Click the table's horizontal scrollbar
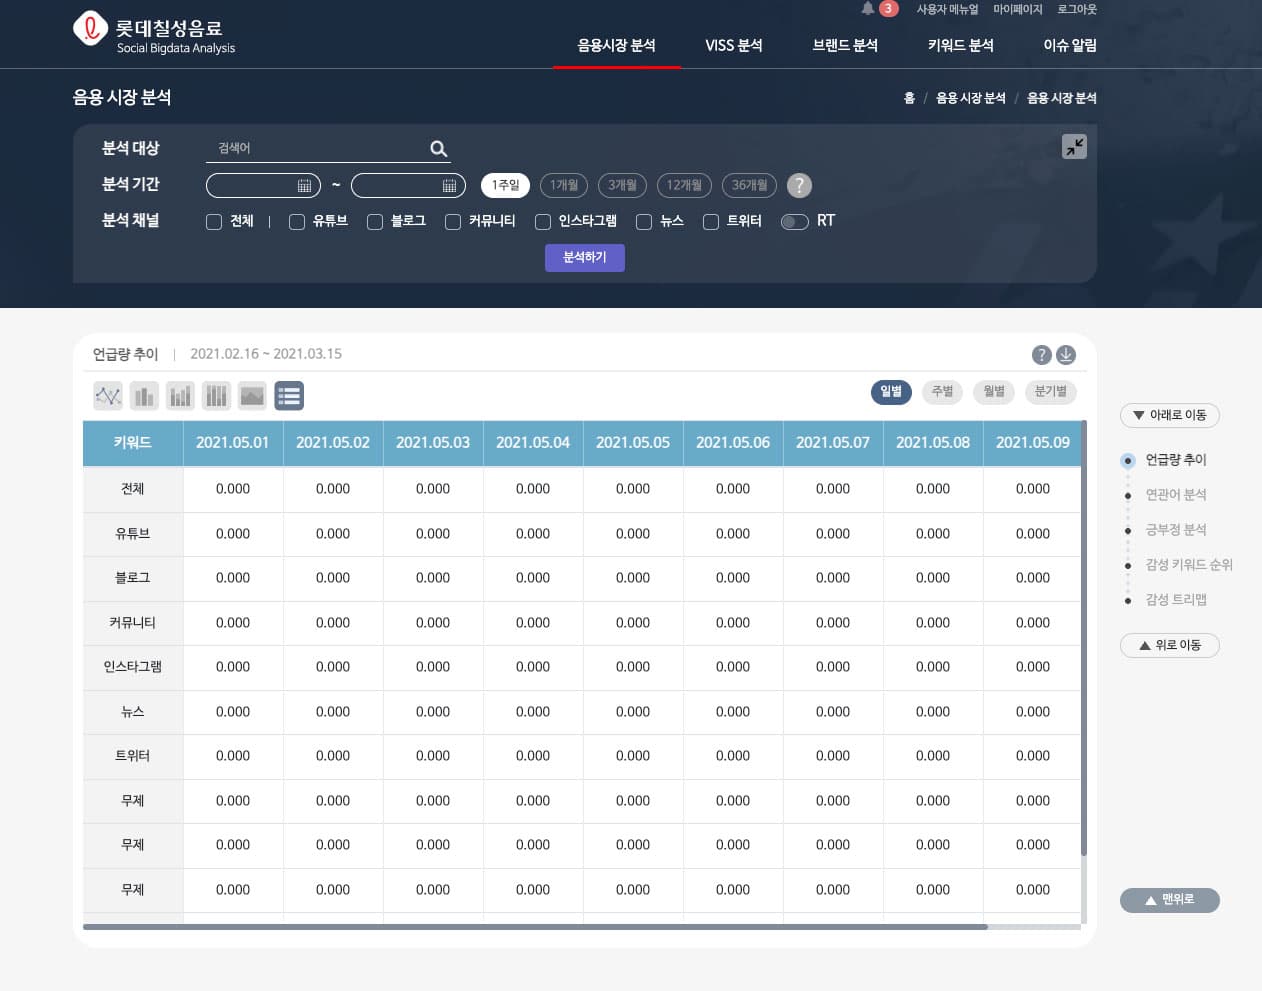Image resolution: width=1262 pixels, height=991 pixels. [535, 927]
